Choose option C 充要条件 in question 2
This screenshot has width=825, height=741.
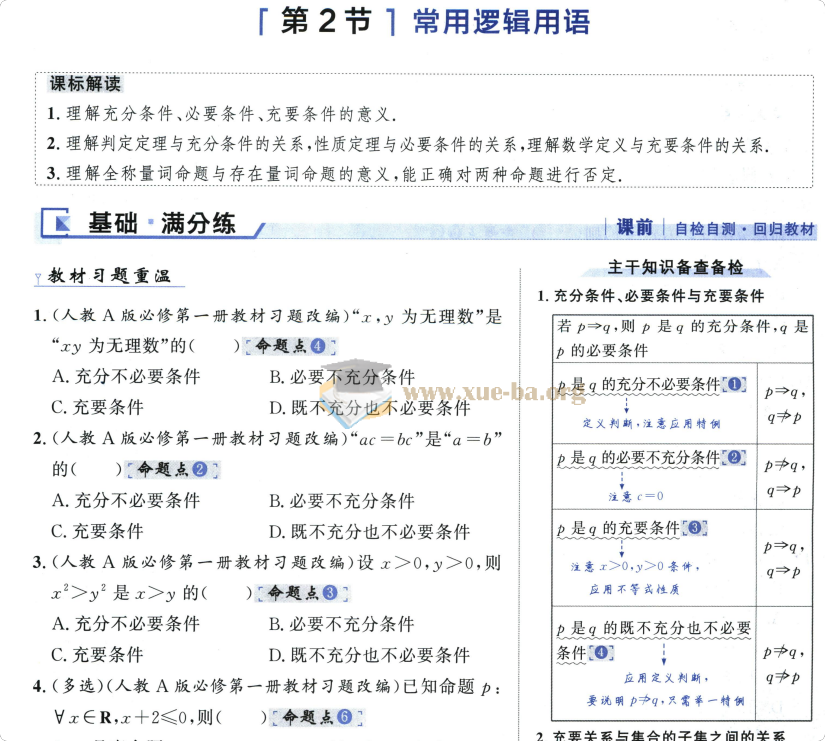pos(98,531)
